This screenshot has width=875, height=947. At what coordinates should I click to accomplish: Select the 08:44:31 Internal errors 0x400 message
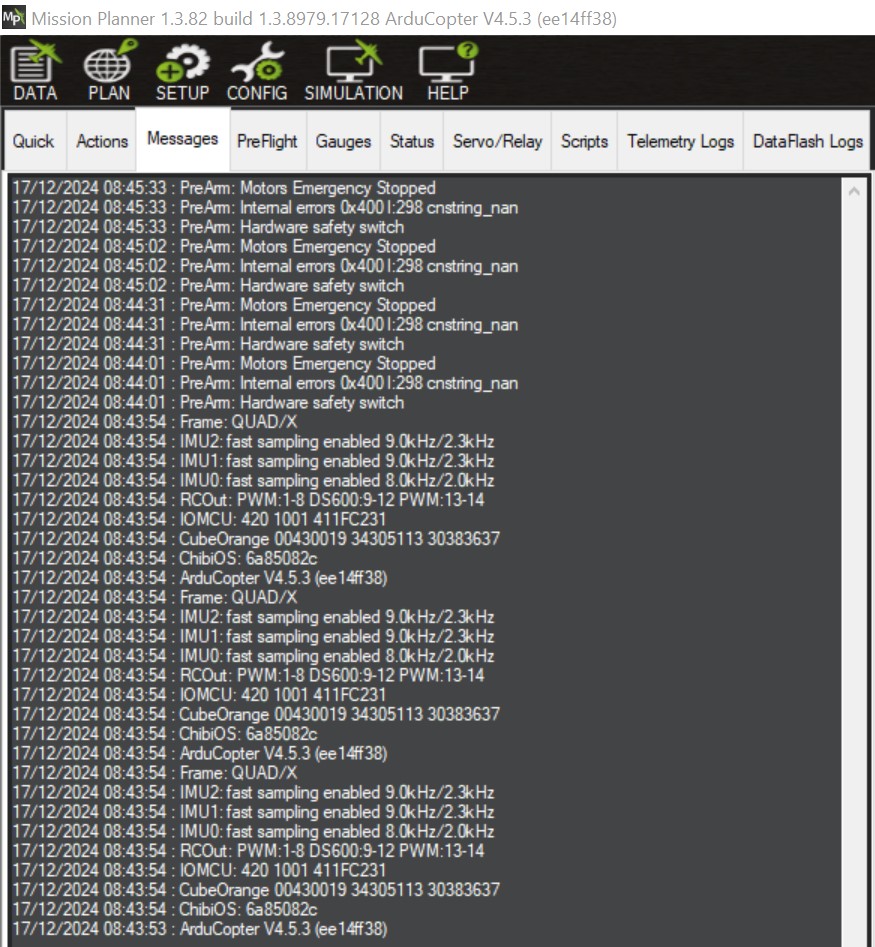point(265,324)
